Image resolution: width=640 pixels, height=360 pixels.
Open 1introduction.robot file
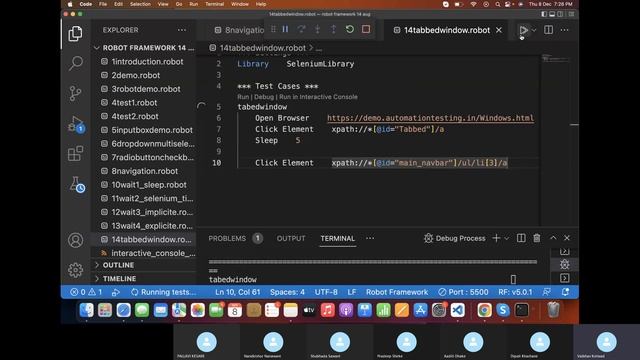tap(147, 62)
